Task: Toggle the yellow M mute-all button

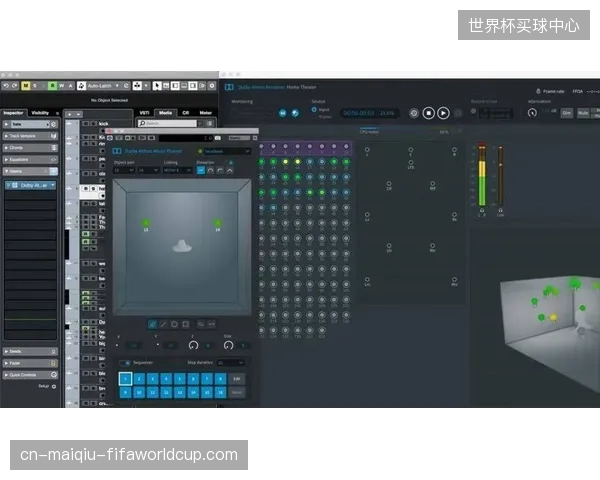Action: pyautogui.click(x=25, y=85)
